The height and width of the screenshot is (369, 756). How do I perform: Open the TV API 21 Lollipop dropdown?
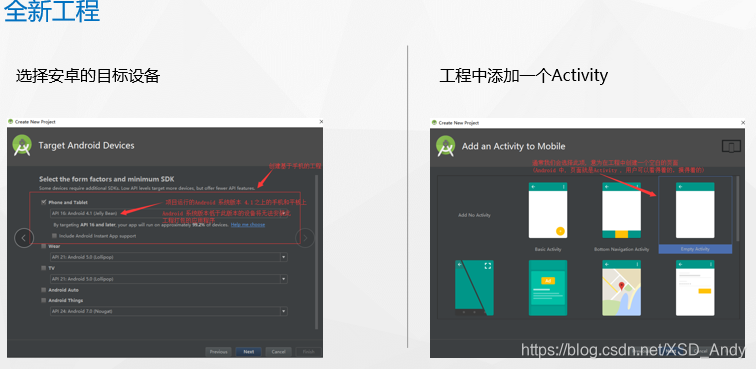(169, 279)
